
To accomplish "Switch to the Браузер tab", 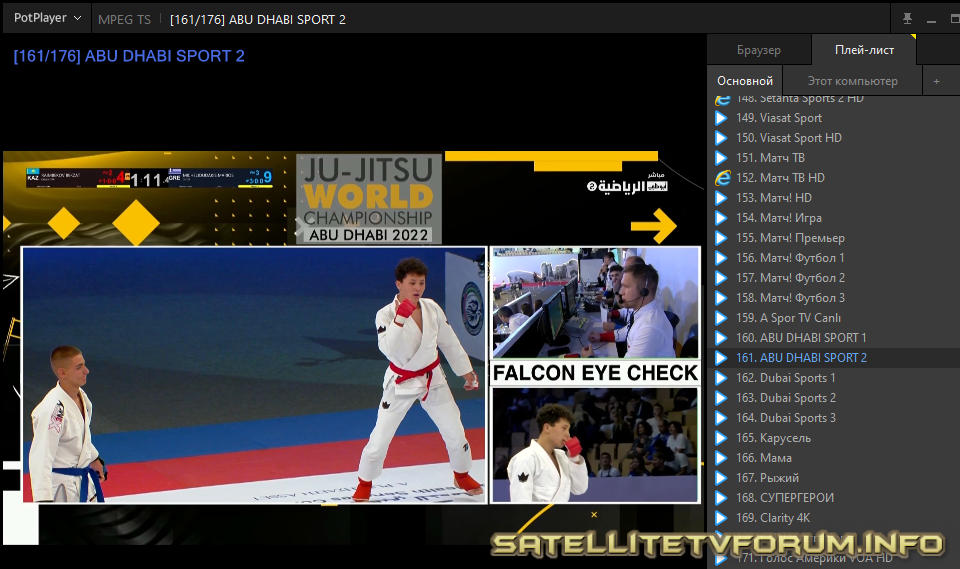I will (759, 50).
